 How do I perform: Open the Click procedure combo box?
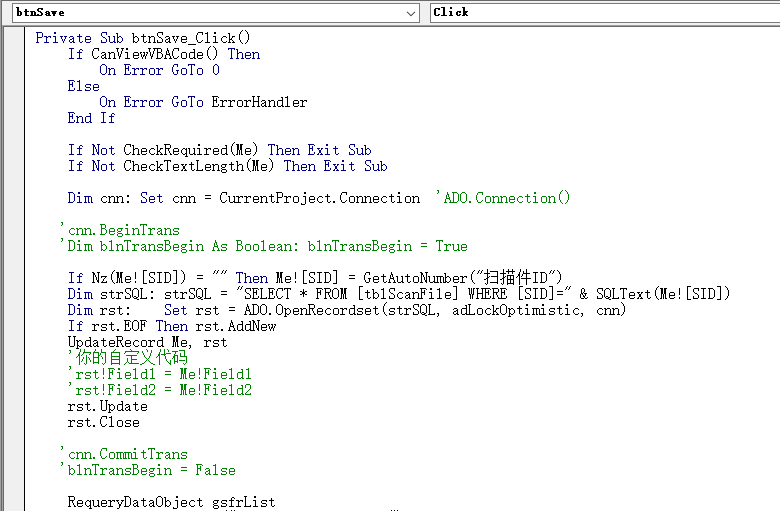[x=604, y=12]
